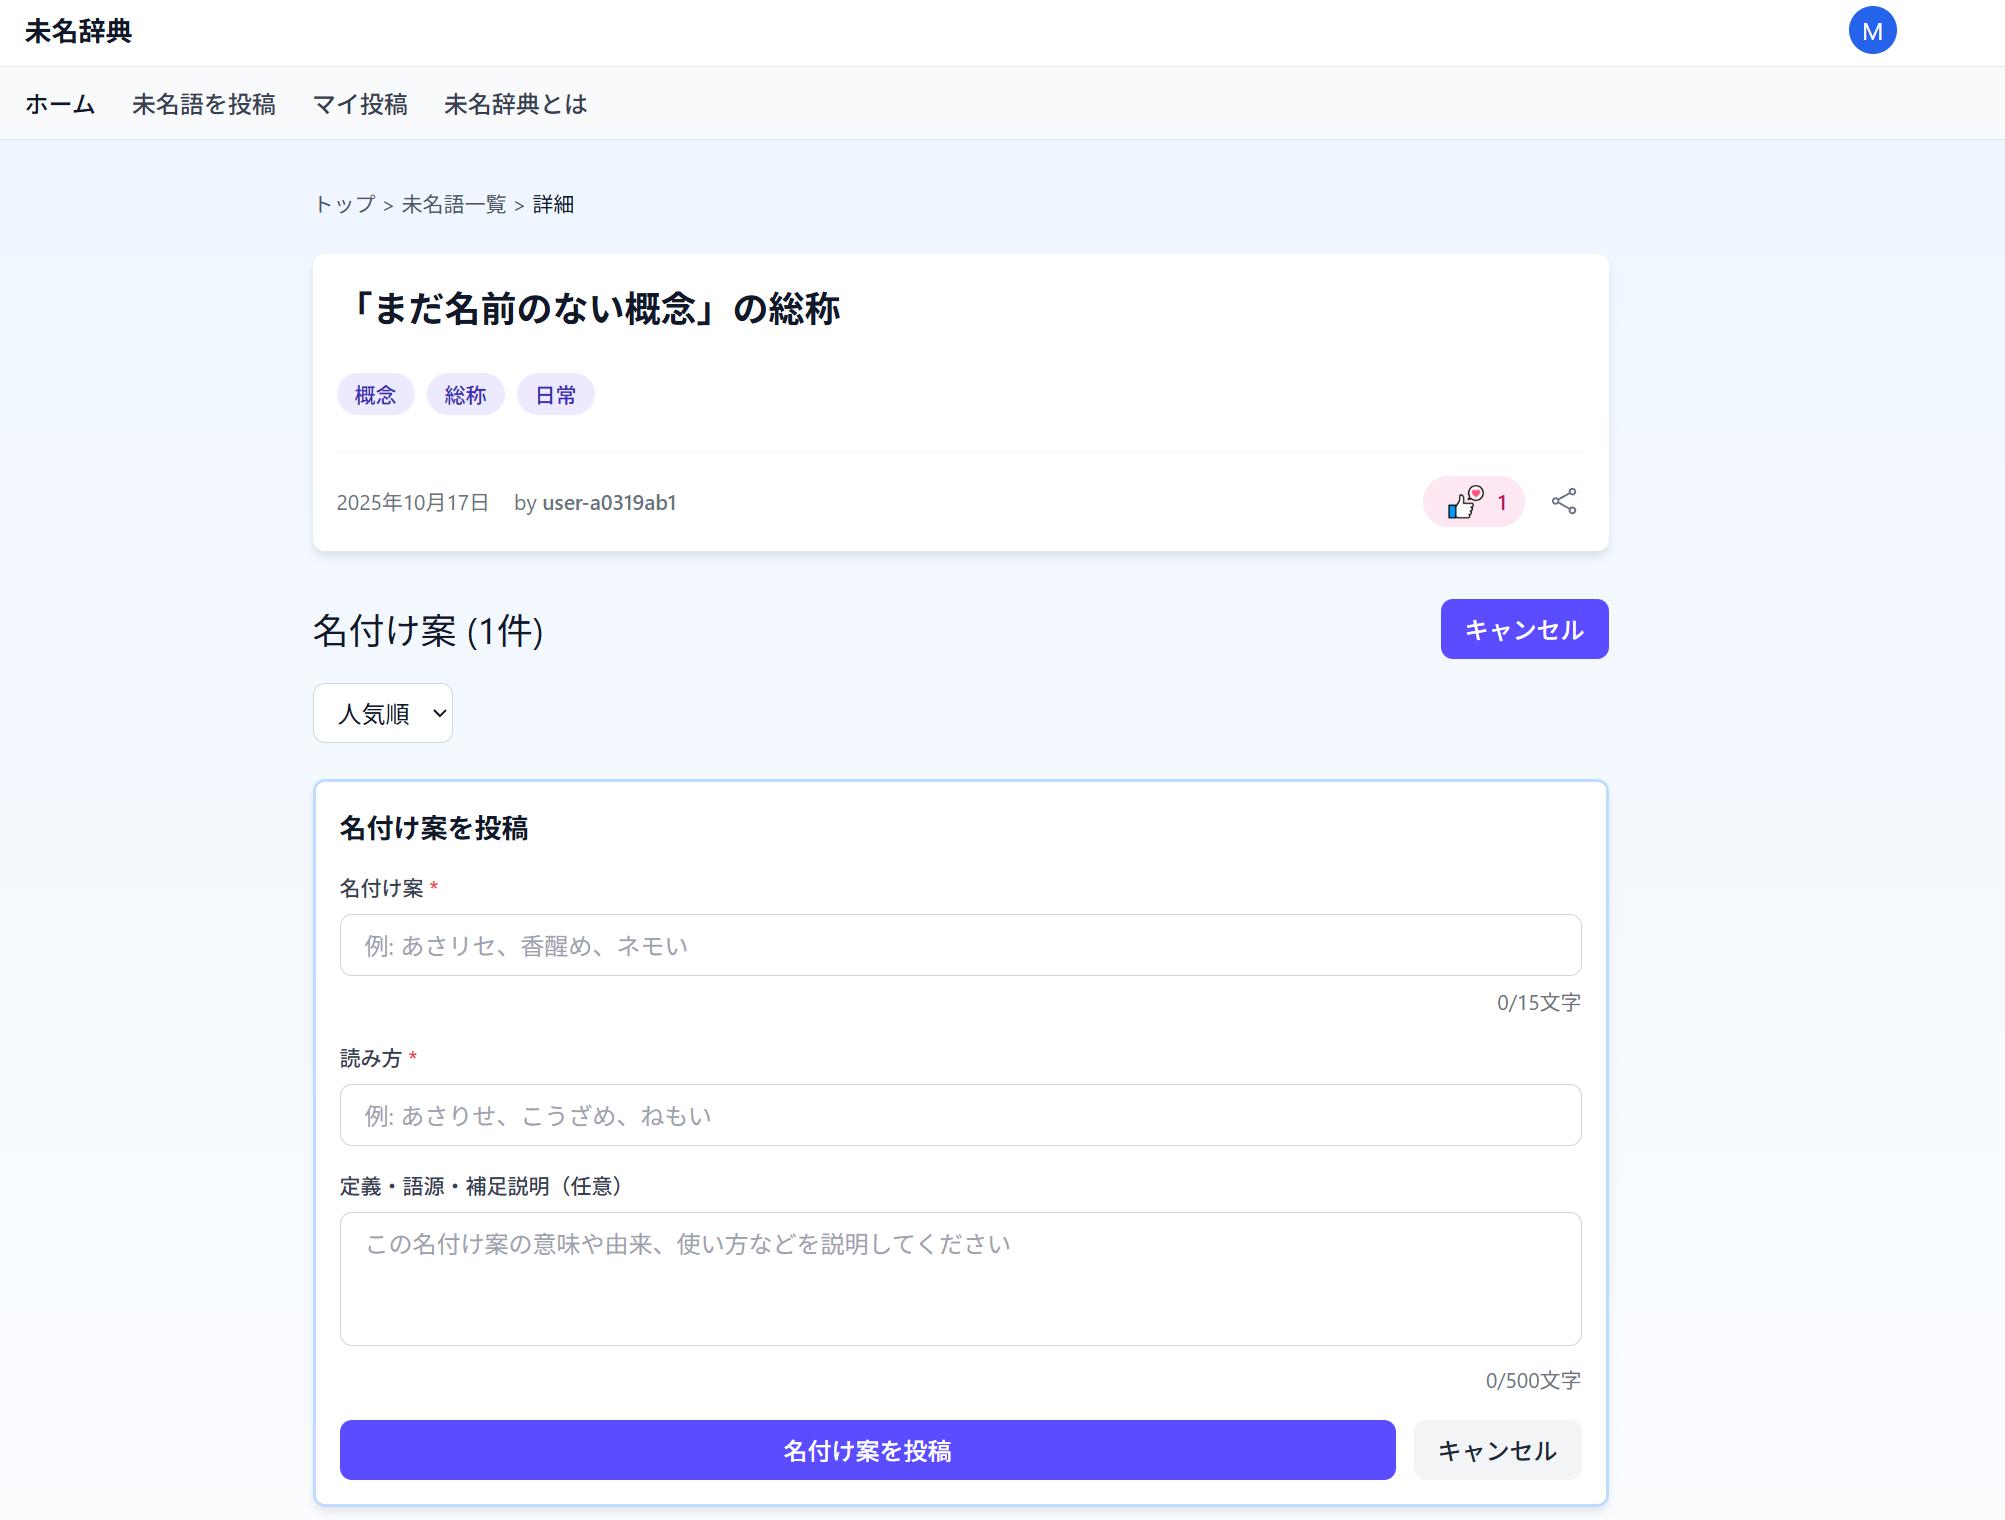Focus the 名付け案 input field

coord(960,945)
